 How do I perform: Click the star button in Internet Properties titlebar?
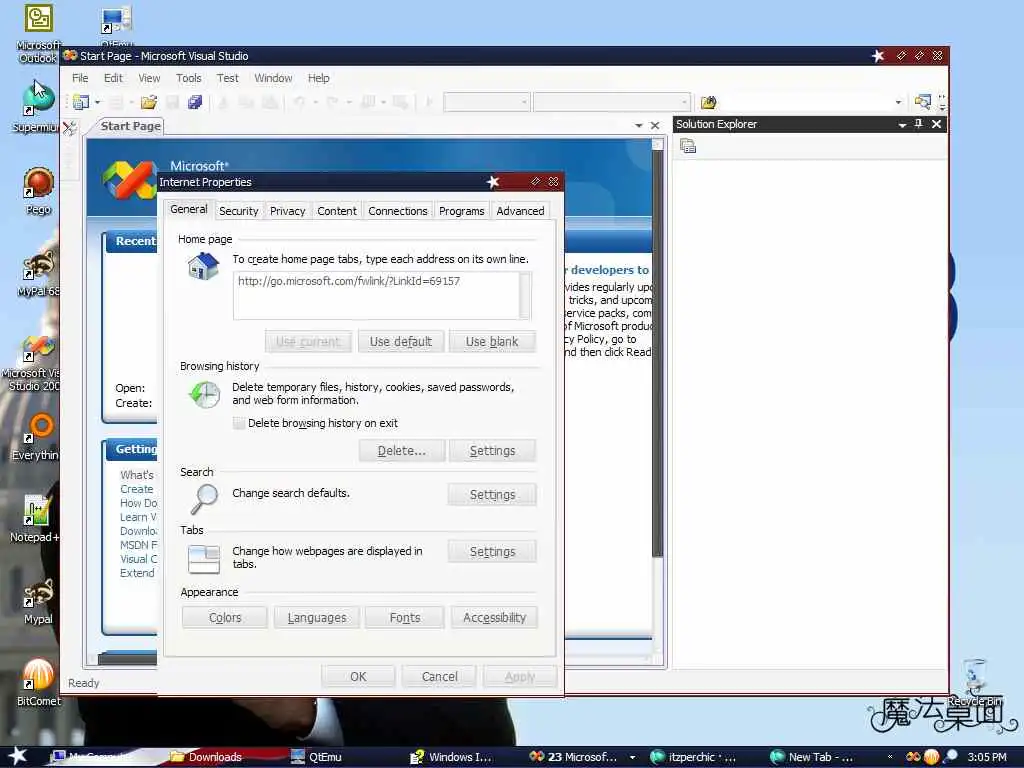tap(493, 182)
